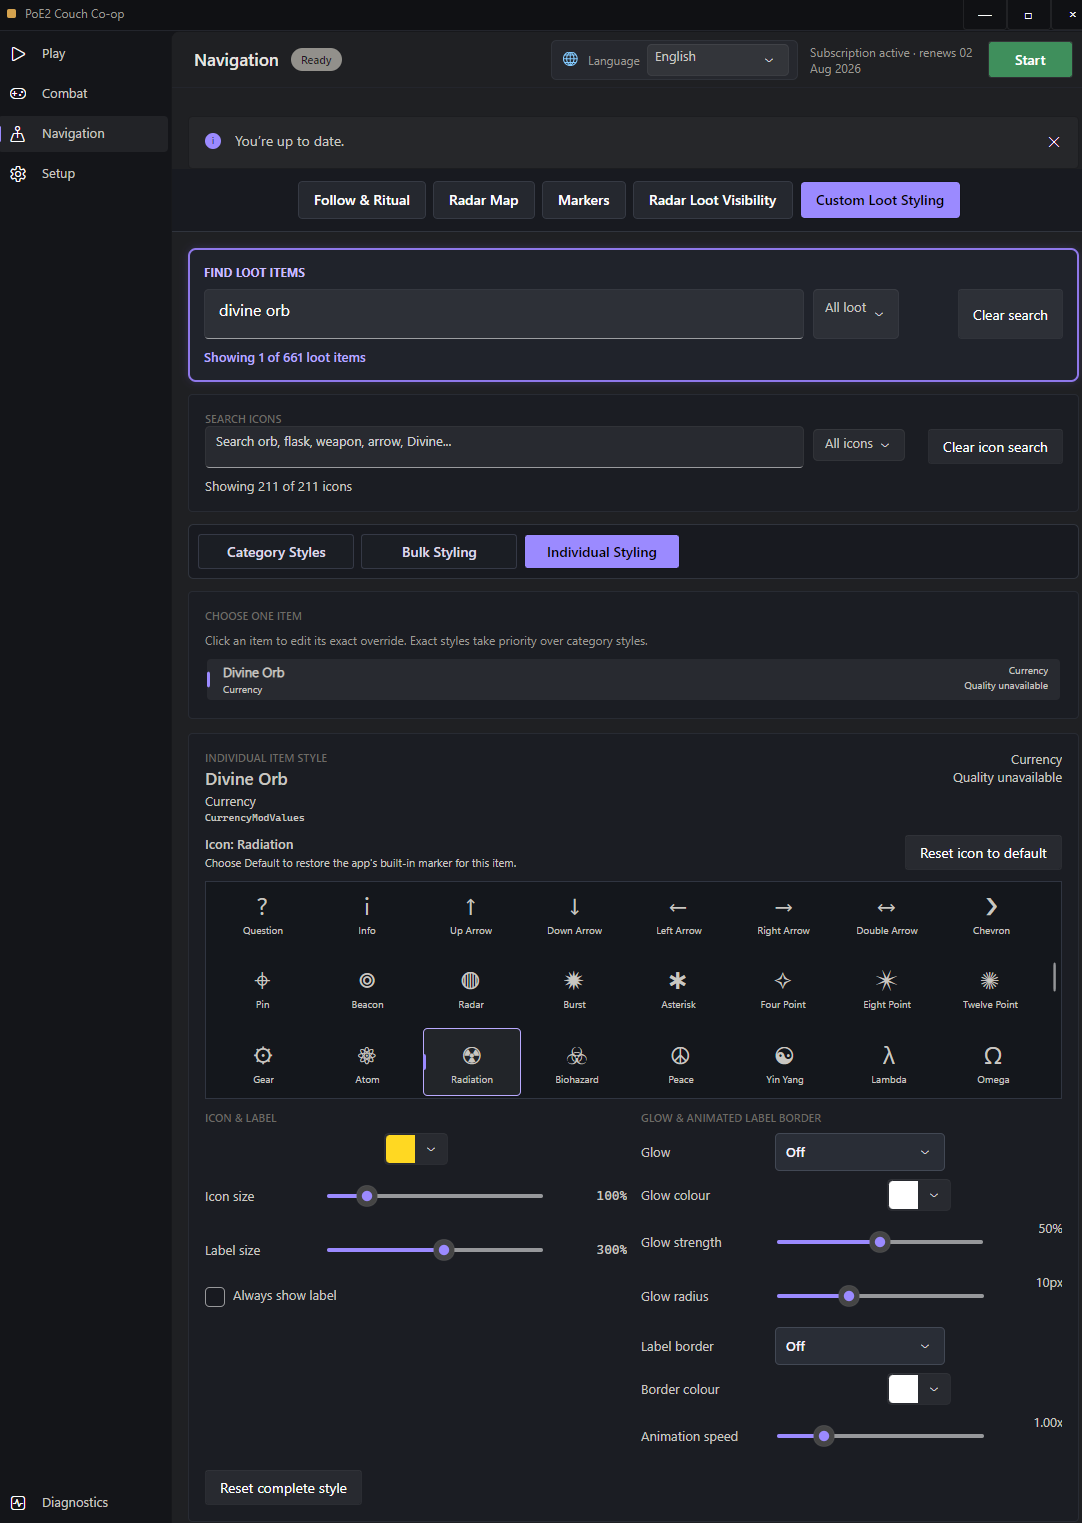Image resolution: width=1082 pixels, height=1523 pixels.
Task: Pick the Omega icon
Action: click(993, 1063)
